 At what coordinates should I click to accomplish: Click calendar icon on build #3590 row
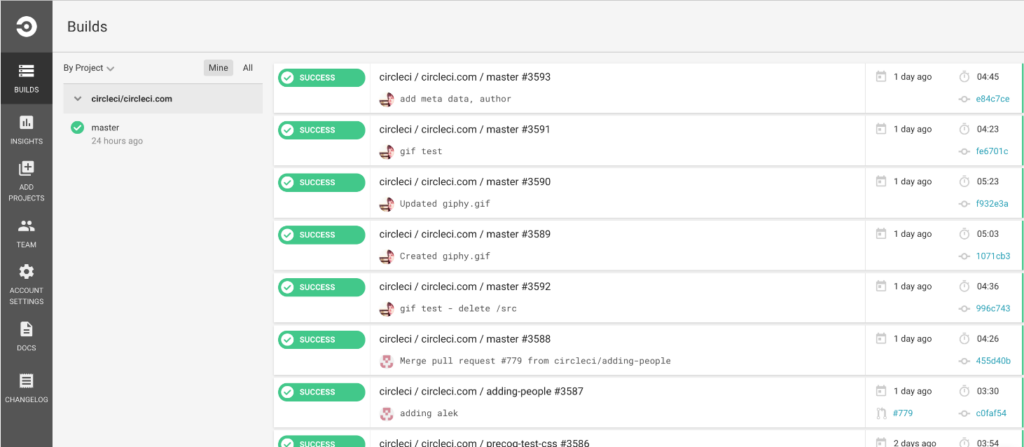click(x=880, y=182)
